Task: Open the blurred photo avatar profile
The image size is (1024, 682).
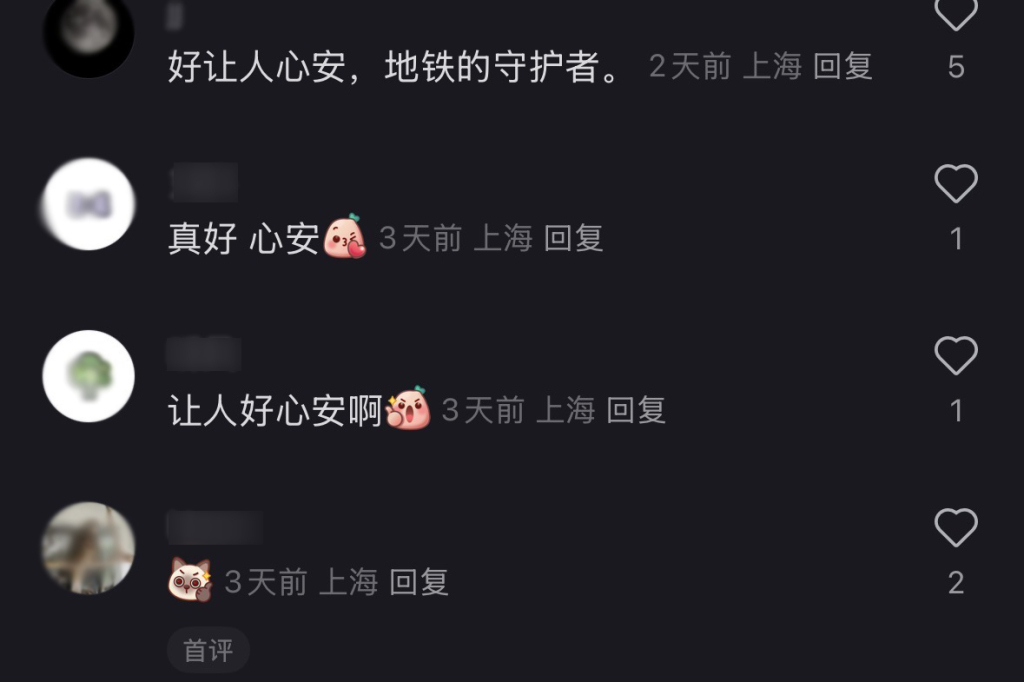Action: coord(88,548)
